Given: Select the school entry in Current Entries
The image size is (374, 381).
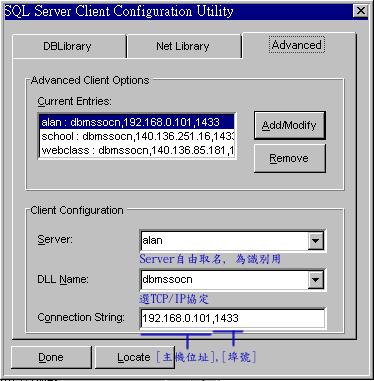Looking at the screenshot, I should (137, 136).
